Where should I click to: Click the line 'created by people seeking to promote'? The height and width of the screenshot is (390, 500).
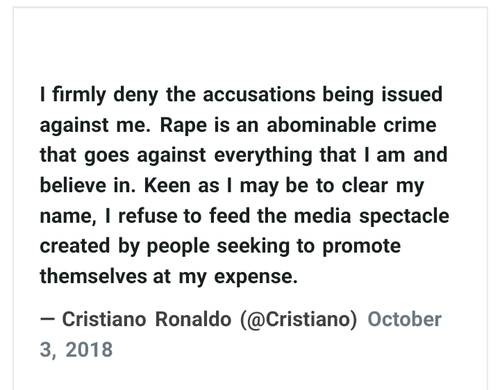click(220, 247)
